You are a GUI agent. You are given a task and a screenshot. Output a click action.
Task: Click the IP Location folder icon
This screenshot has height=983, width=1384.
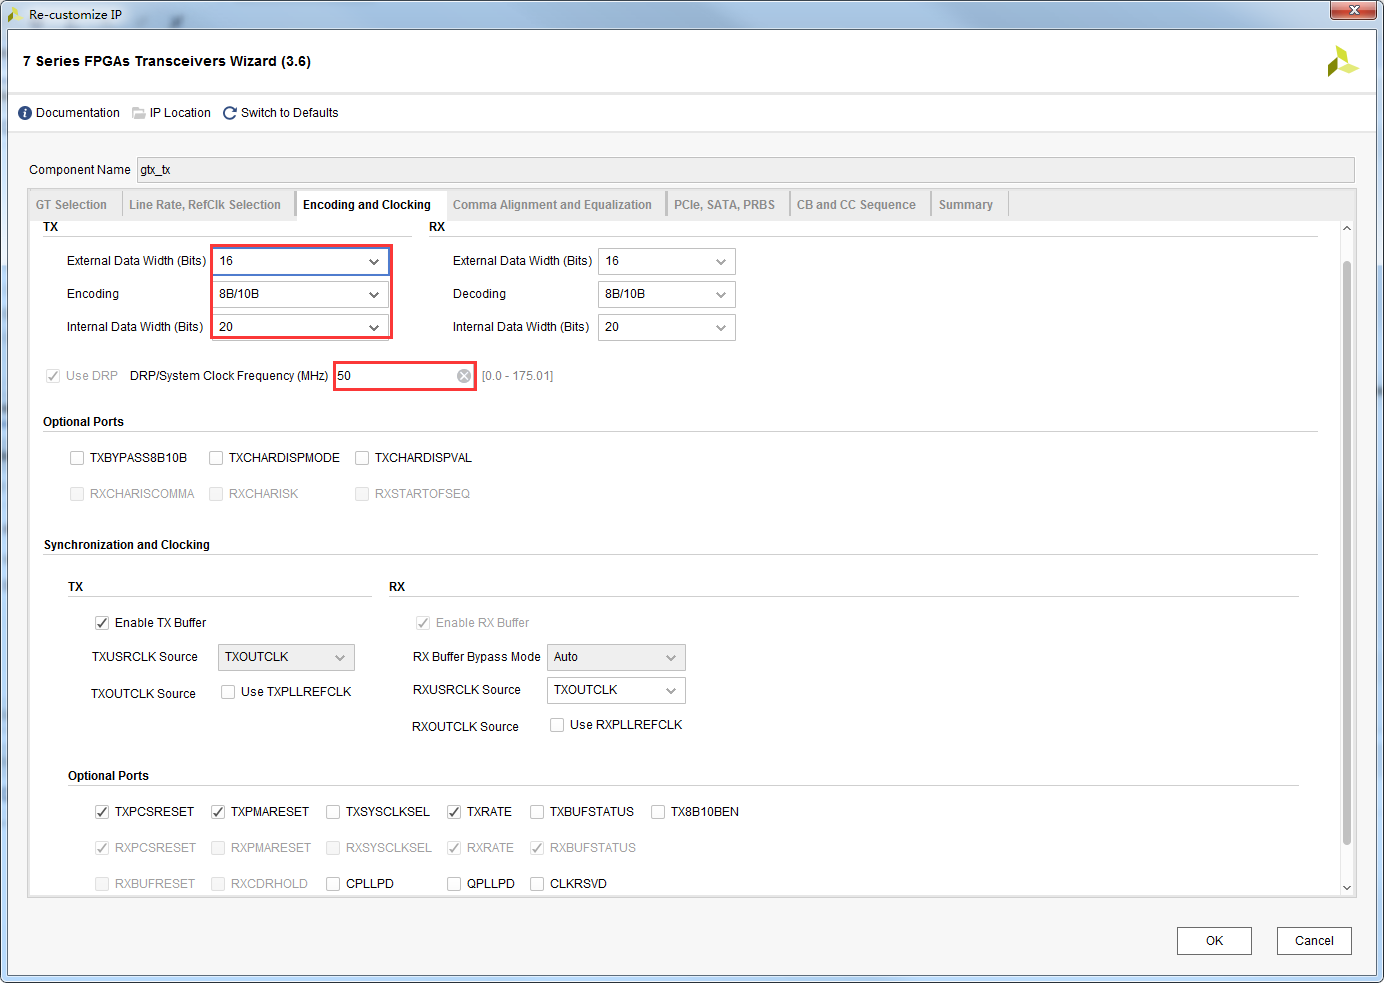[139, 113]
